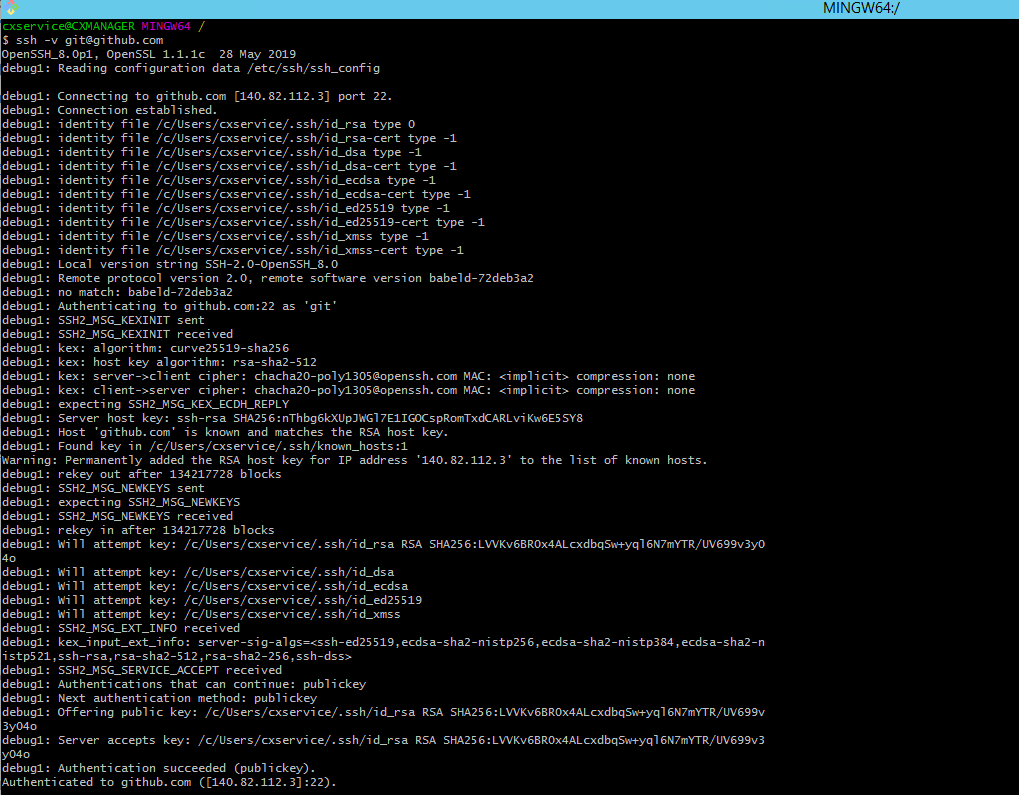Click the SHA256 host key fingerprint text
This screenshot has height=795, width=1019.
point(400,417)
